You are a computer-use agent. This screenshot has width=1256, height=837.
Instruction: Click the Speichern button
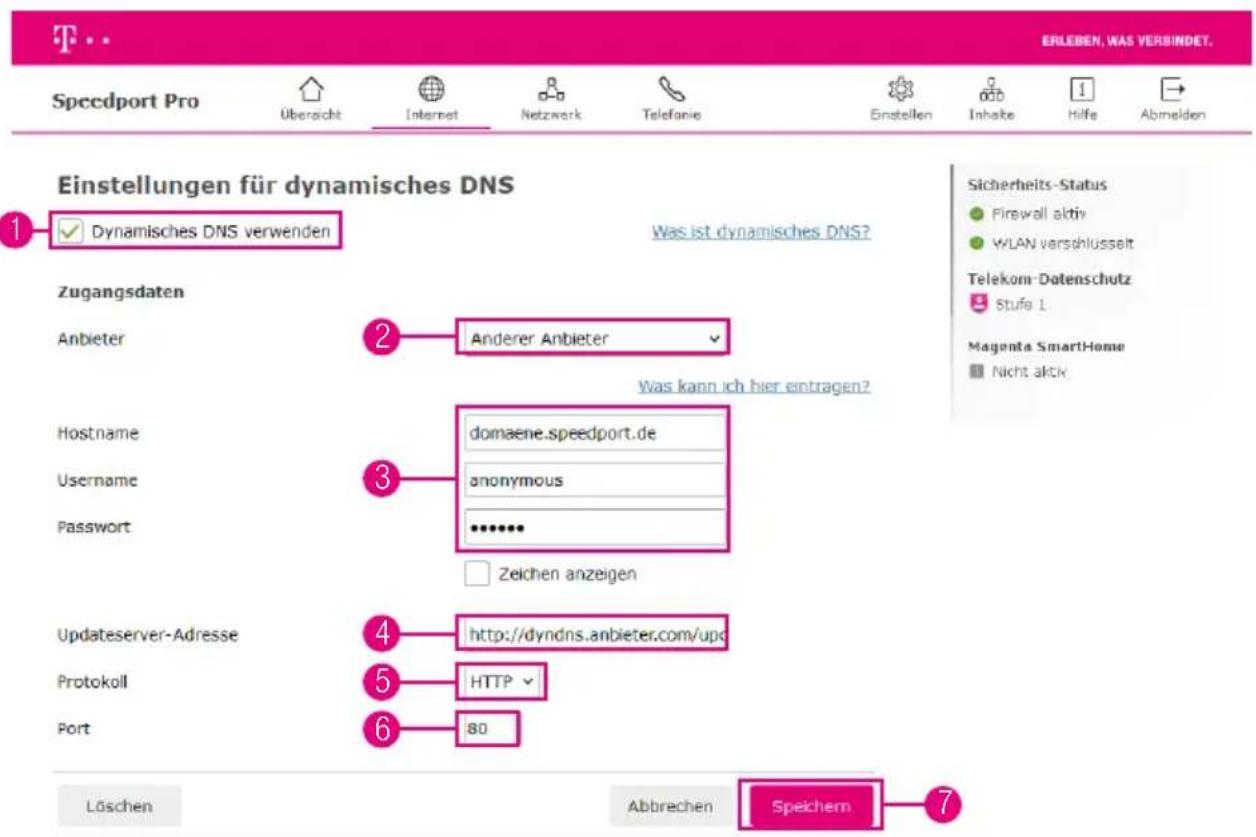tap(811, 806)
